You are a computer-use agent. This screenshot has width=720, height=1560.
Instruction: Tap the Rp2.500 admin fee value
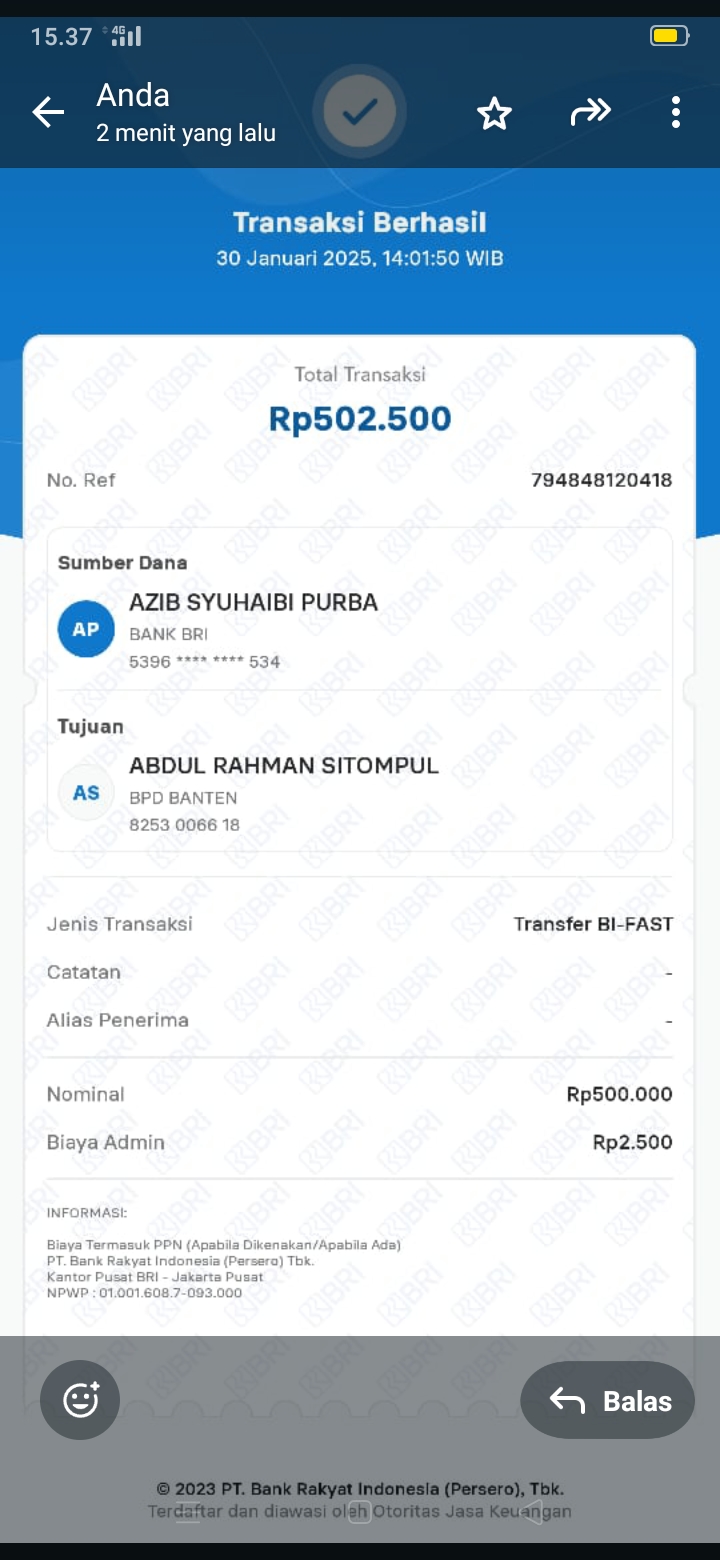click(632, 1142)
